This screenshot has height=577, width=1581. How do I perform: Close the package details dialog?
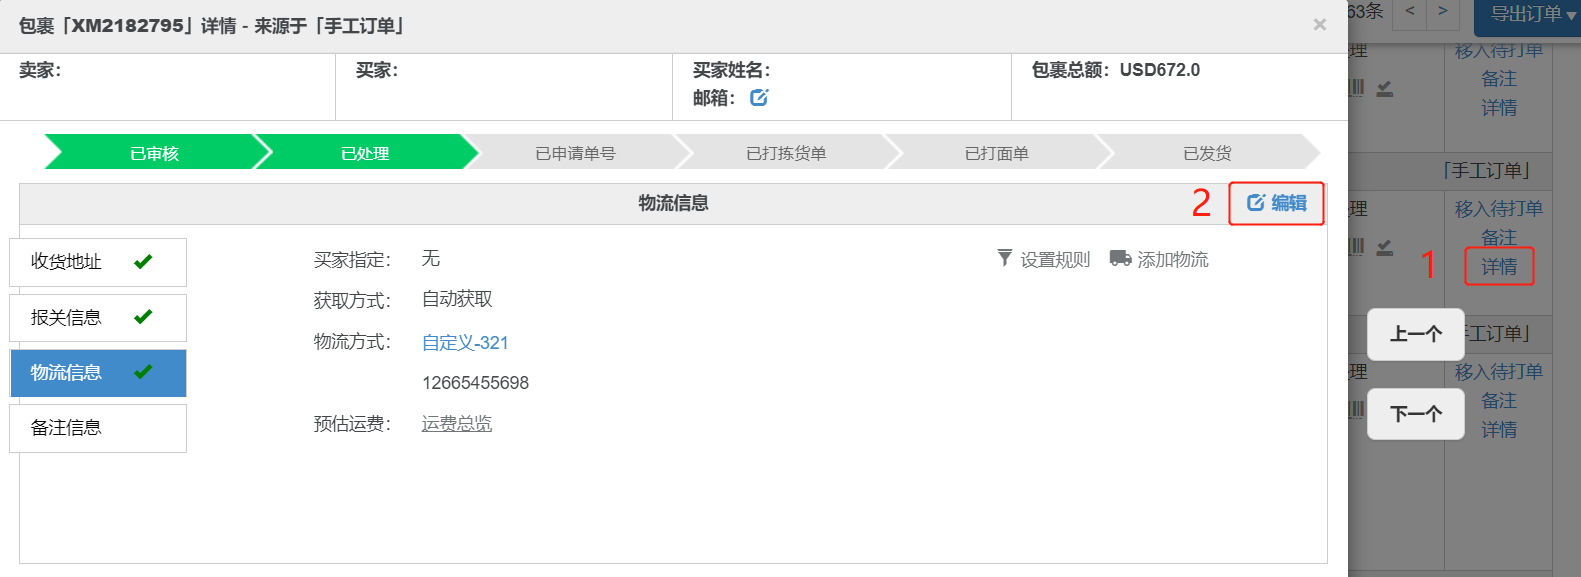point(1319,25)
